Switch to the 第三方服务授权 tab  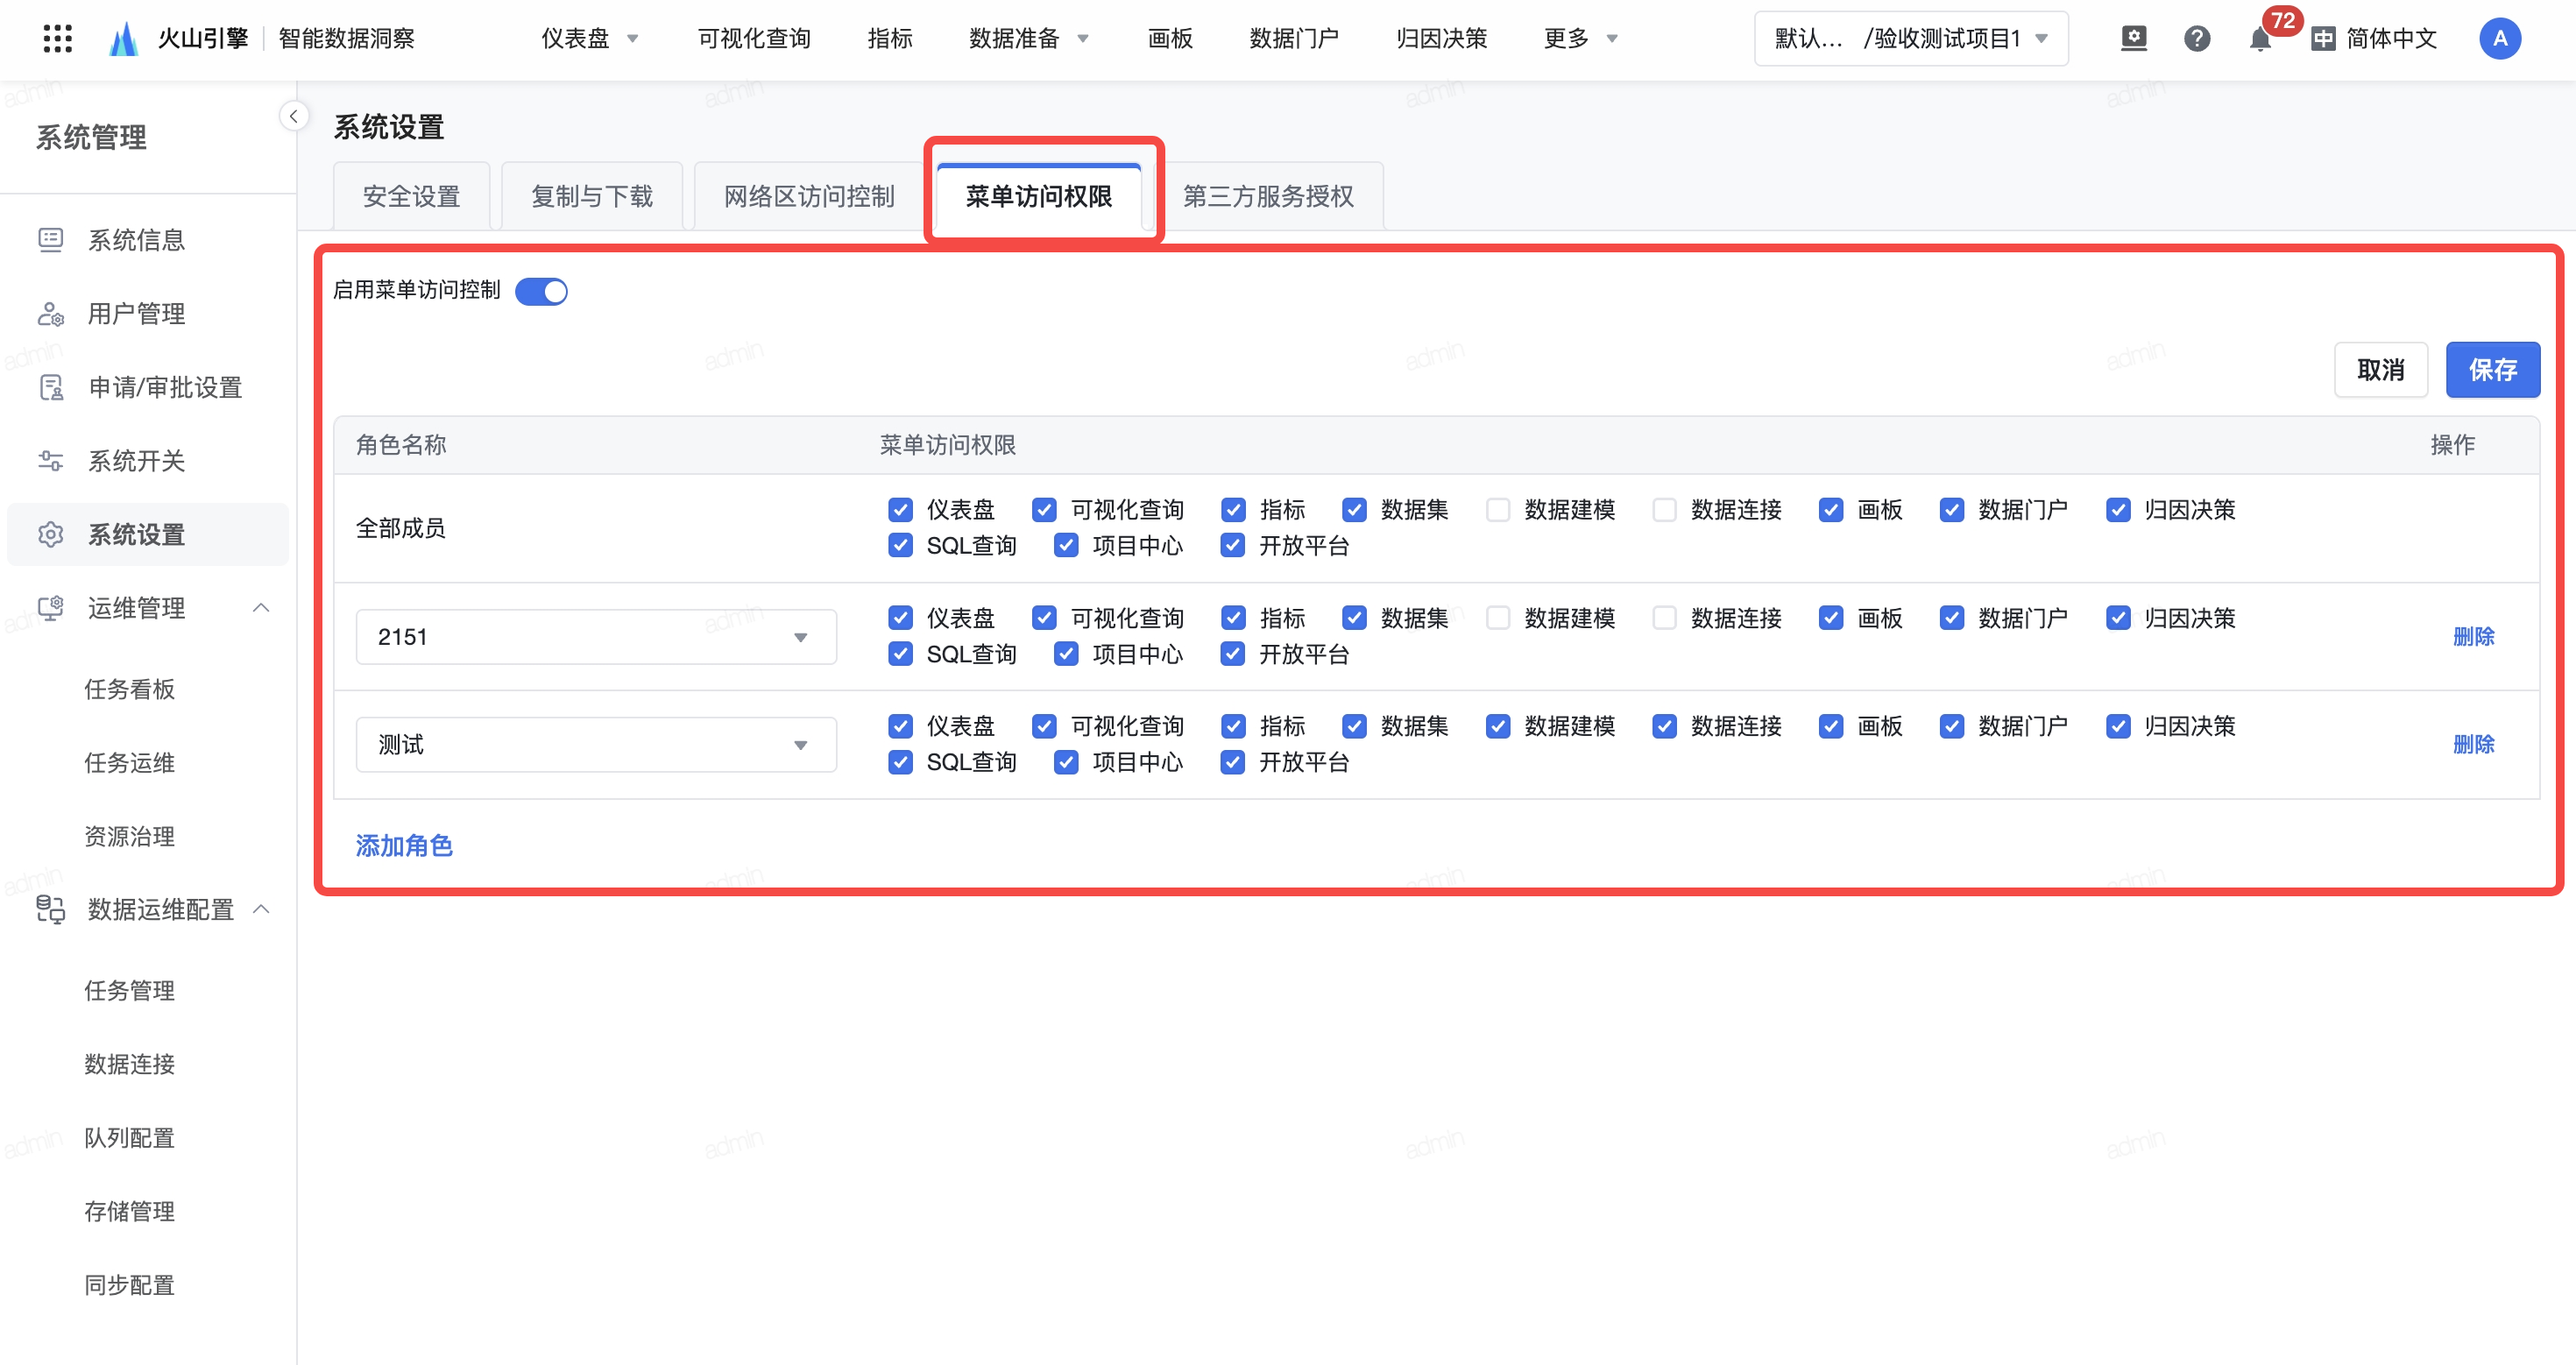(1268, 196)
